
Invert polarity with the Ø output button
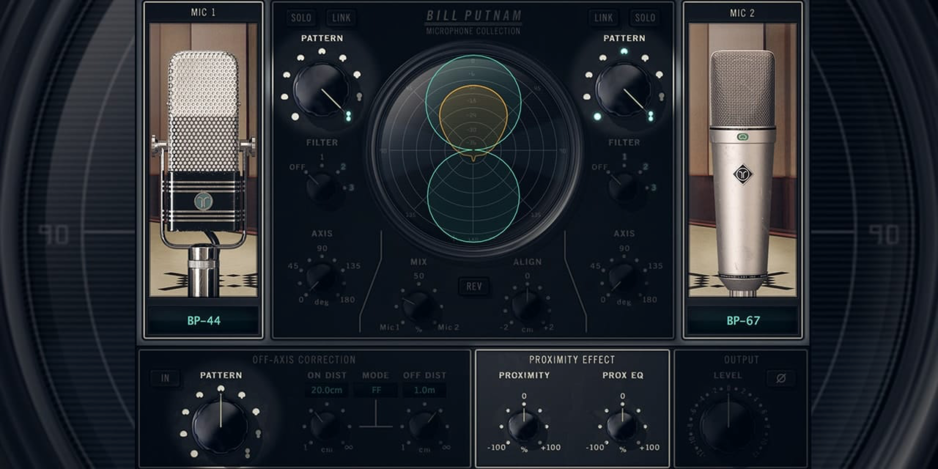[781, 378]
